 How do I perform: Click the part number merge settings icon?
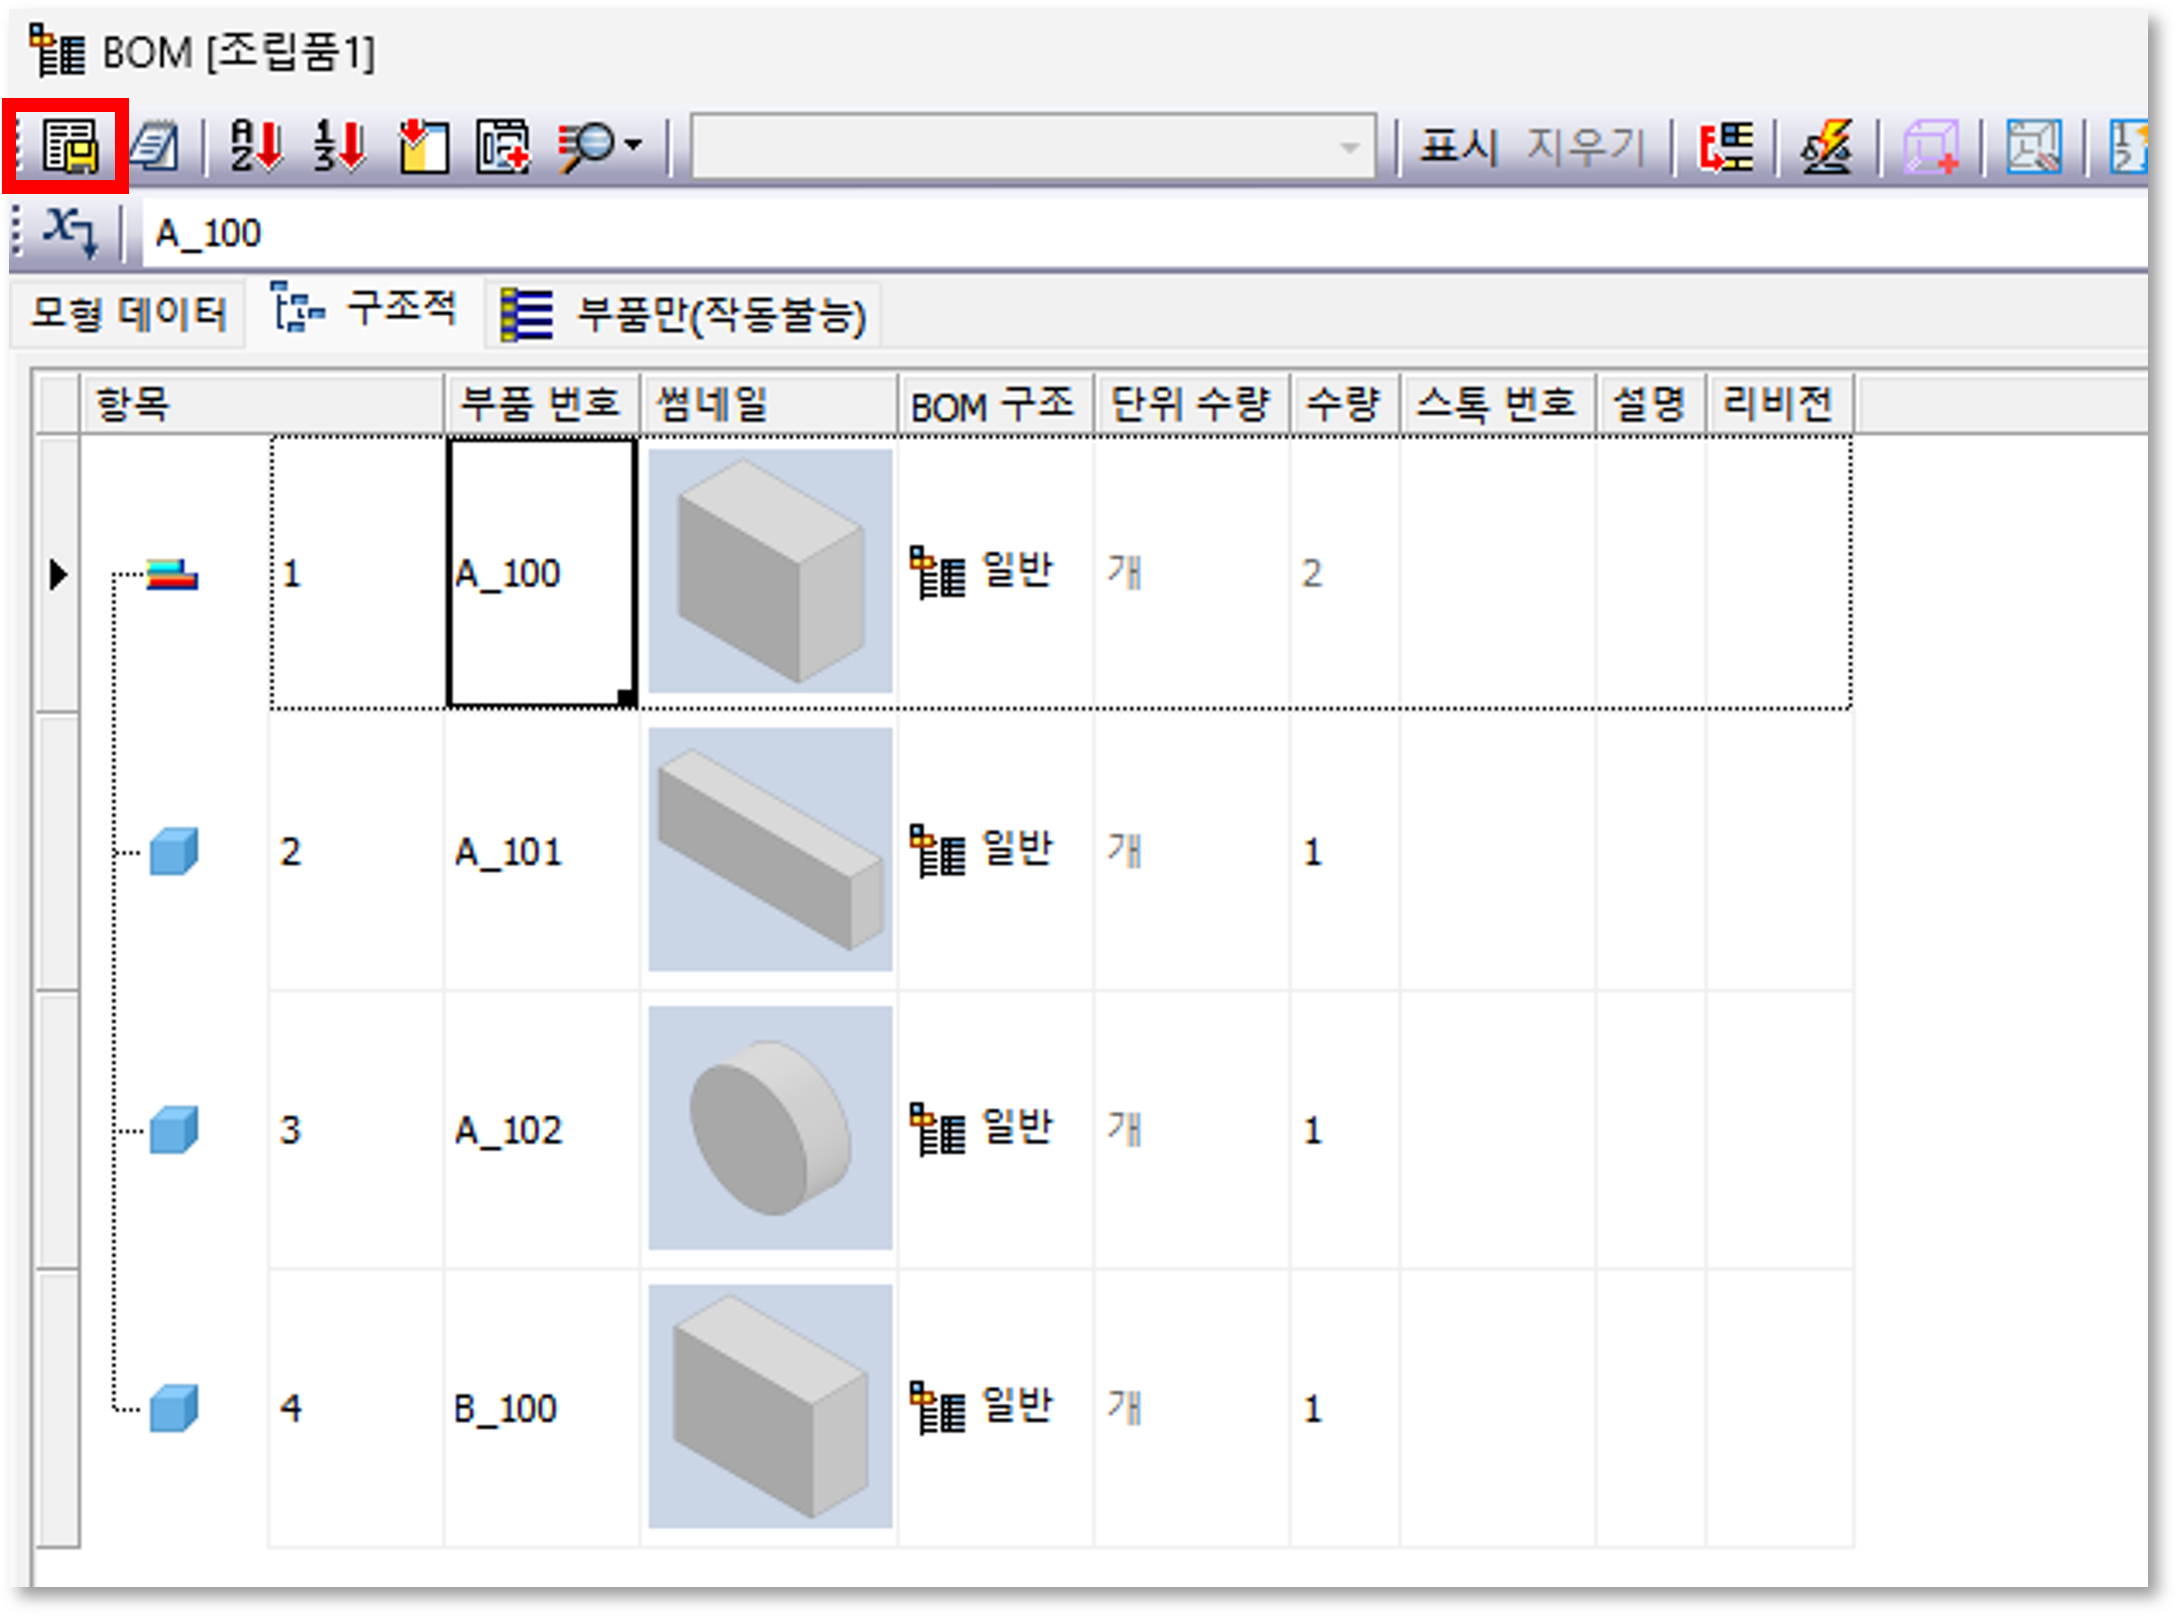[x=1726, y=147]
